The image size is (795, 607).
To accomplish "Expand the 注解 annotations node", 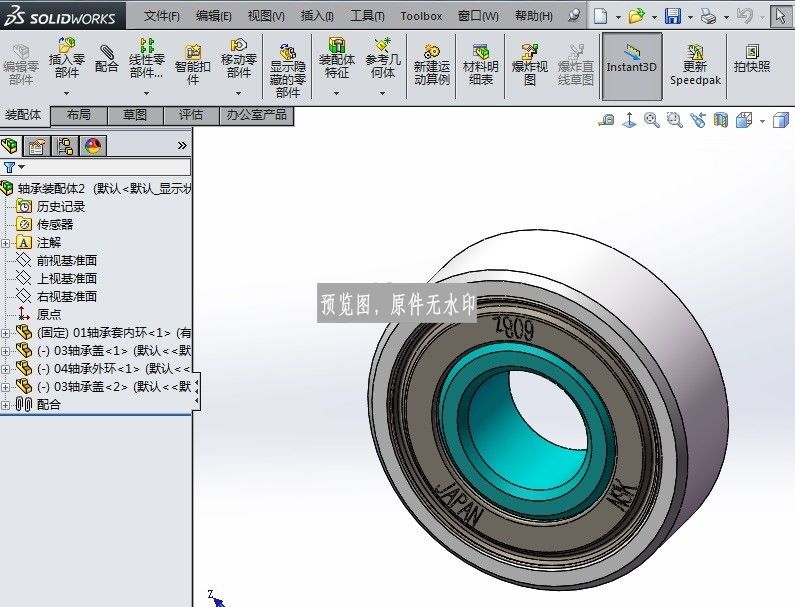I will 5,243.
